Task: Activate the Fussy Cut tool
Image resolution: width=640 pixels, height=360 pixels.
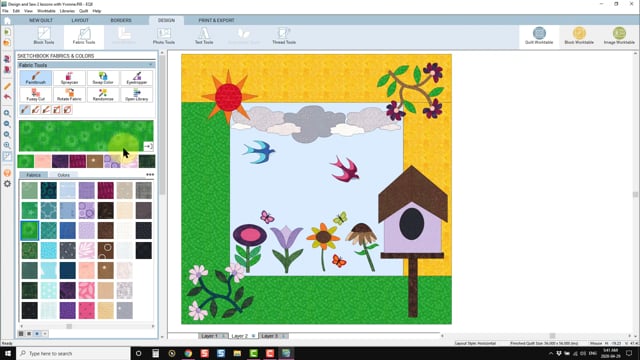Action: click(36, 95)
